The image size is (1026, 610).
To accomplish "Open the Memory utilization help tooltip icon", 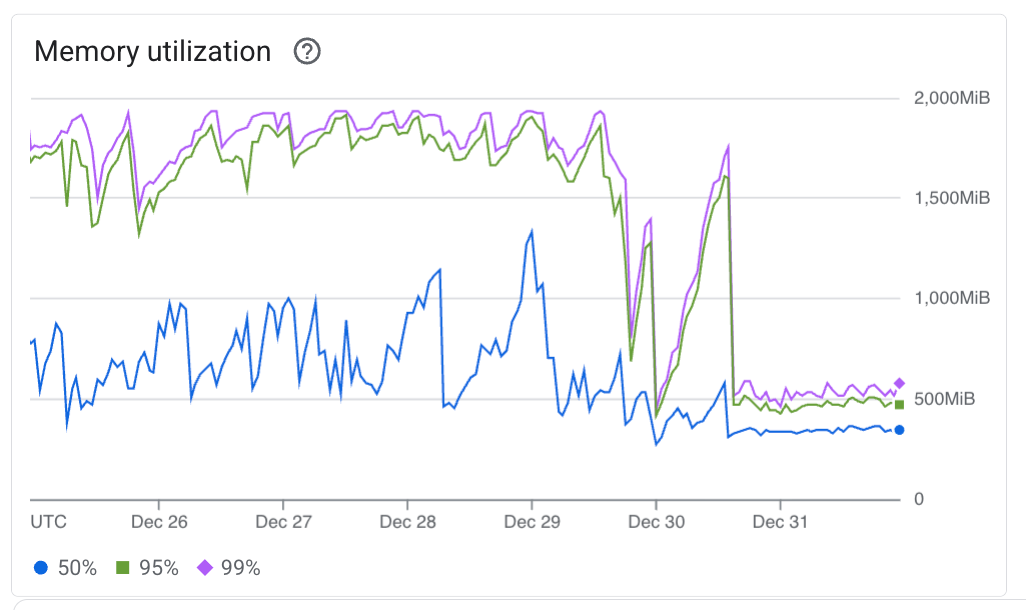I will click(x=307, y=52).
